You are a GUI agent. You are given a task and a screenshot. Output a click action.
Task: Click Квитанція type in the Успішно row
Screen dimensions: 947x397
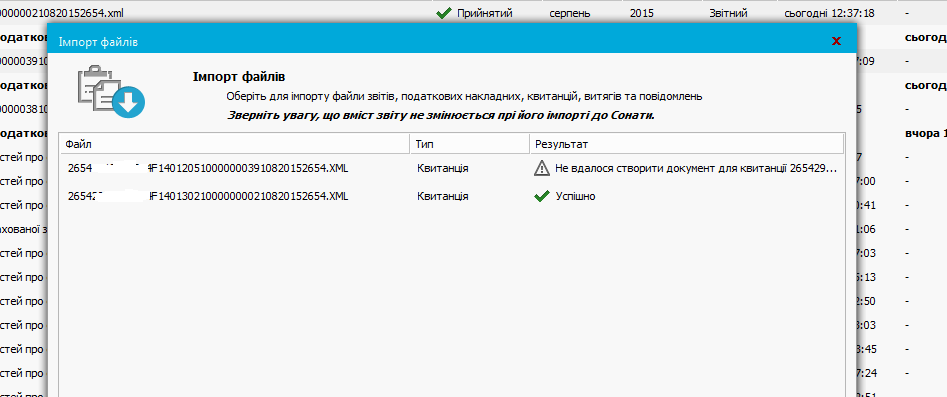(x=443, y=196)
